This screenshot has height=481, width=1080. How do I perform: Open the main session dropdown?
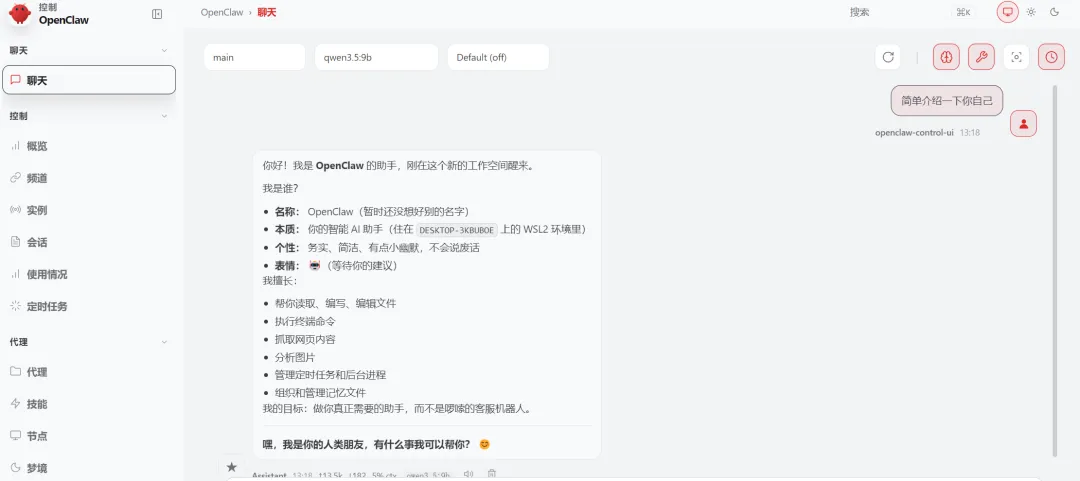254,57
